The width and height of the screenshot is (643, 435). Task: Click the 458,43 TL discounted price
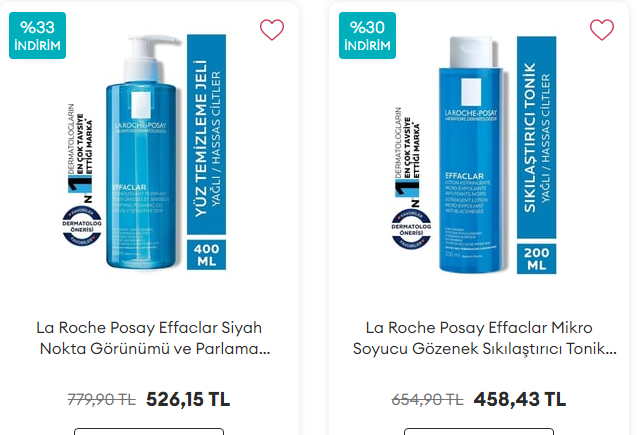pos(520,399)
